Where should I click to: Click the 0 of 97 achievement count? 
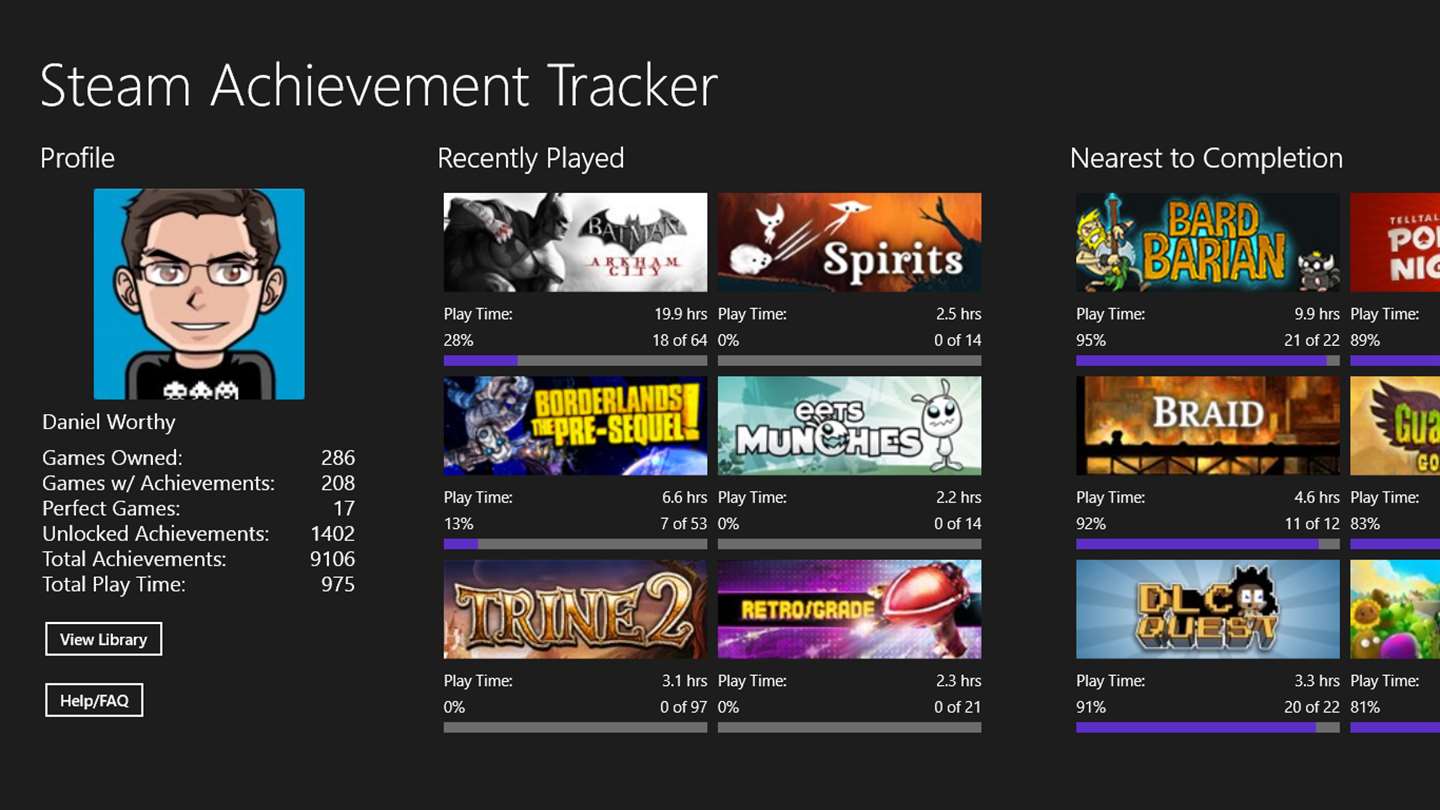click(684, 707)
